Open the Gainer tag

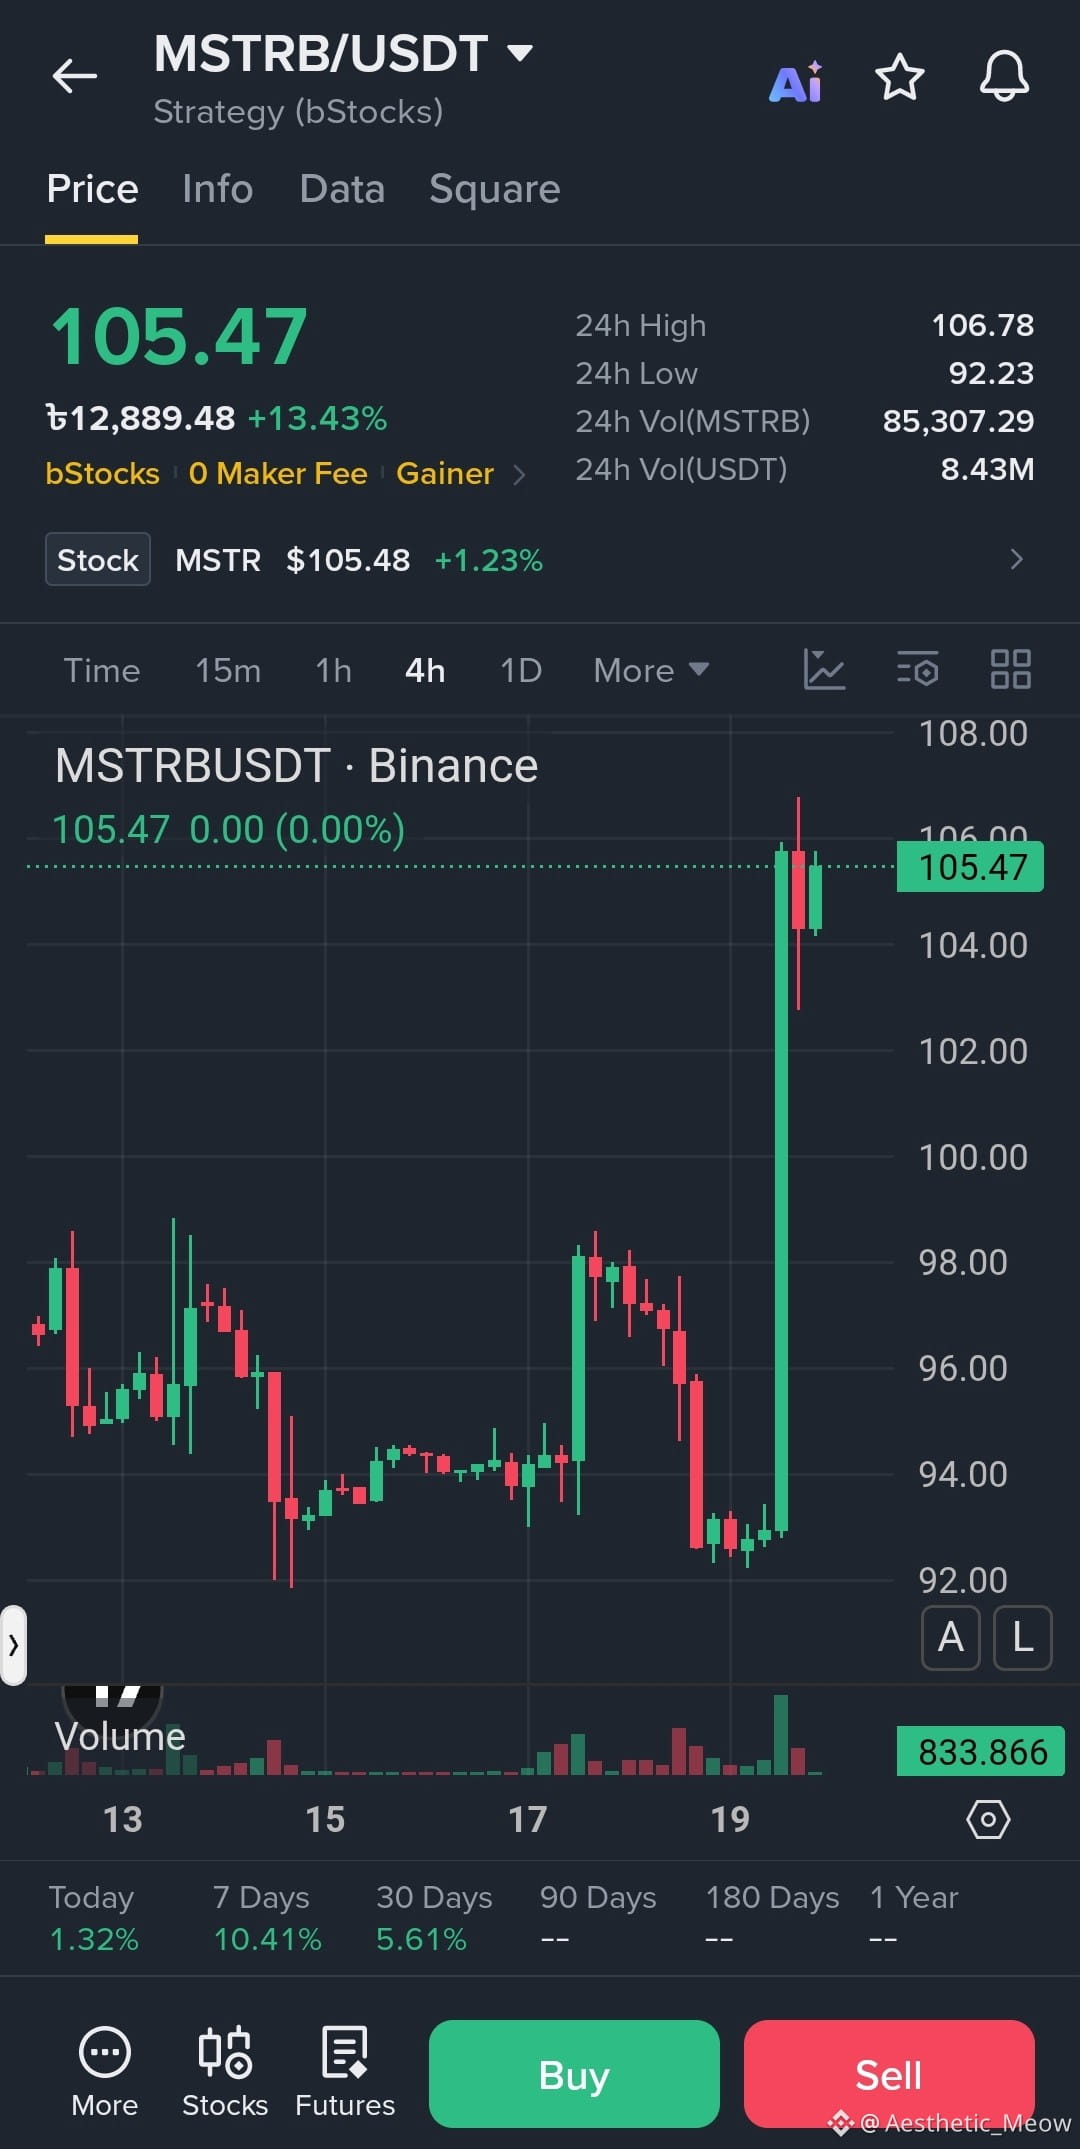(x=445, y=473)
